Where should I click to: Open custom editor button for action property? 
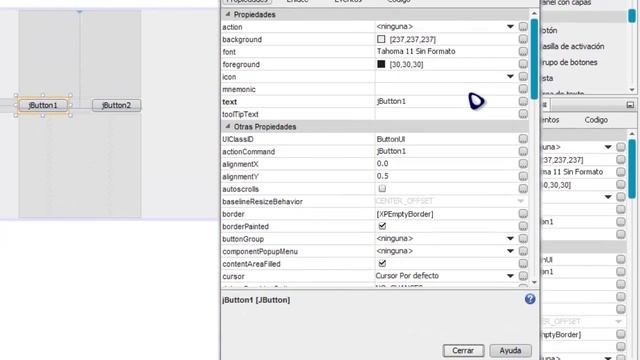click(523, 27)
